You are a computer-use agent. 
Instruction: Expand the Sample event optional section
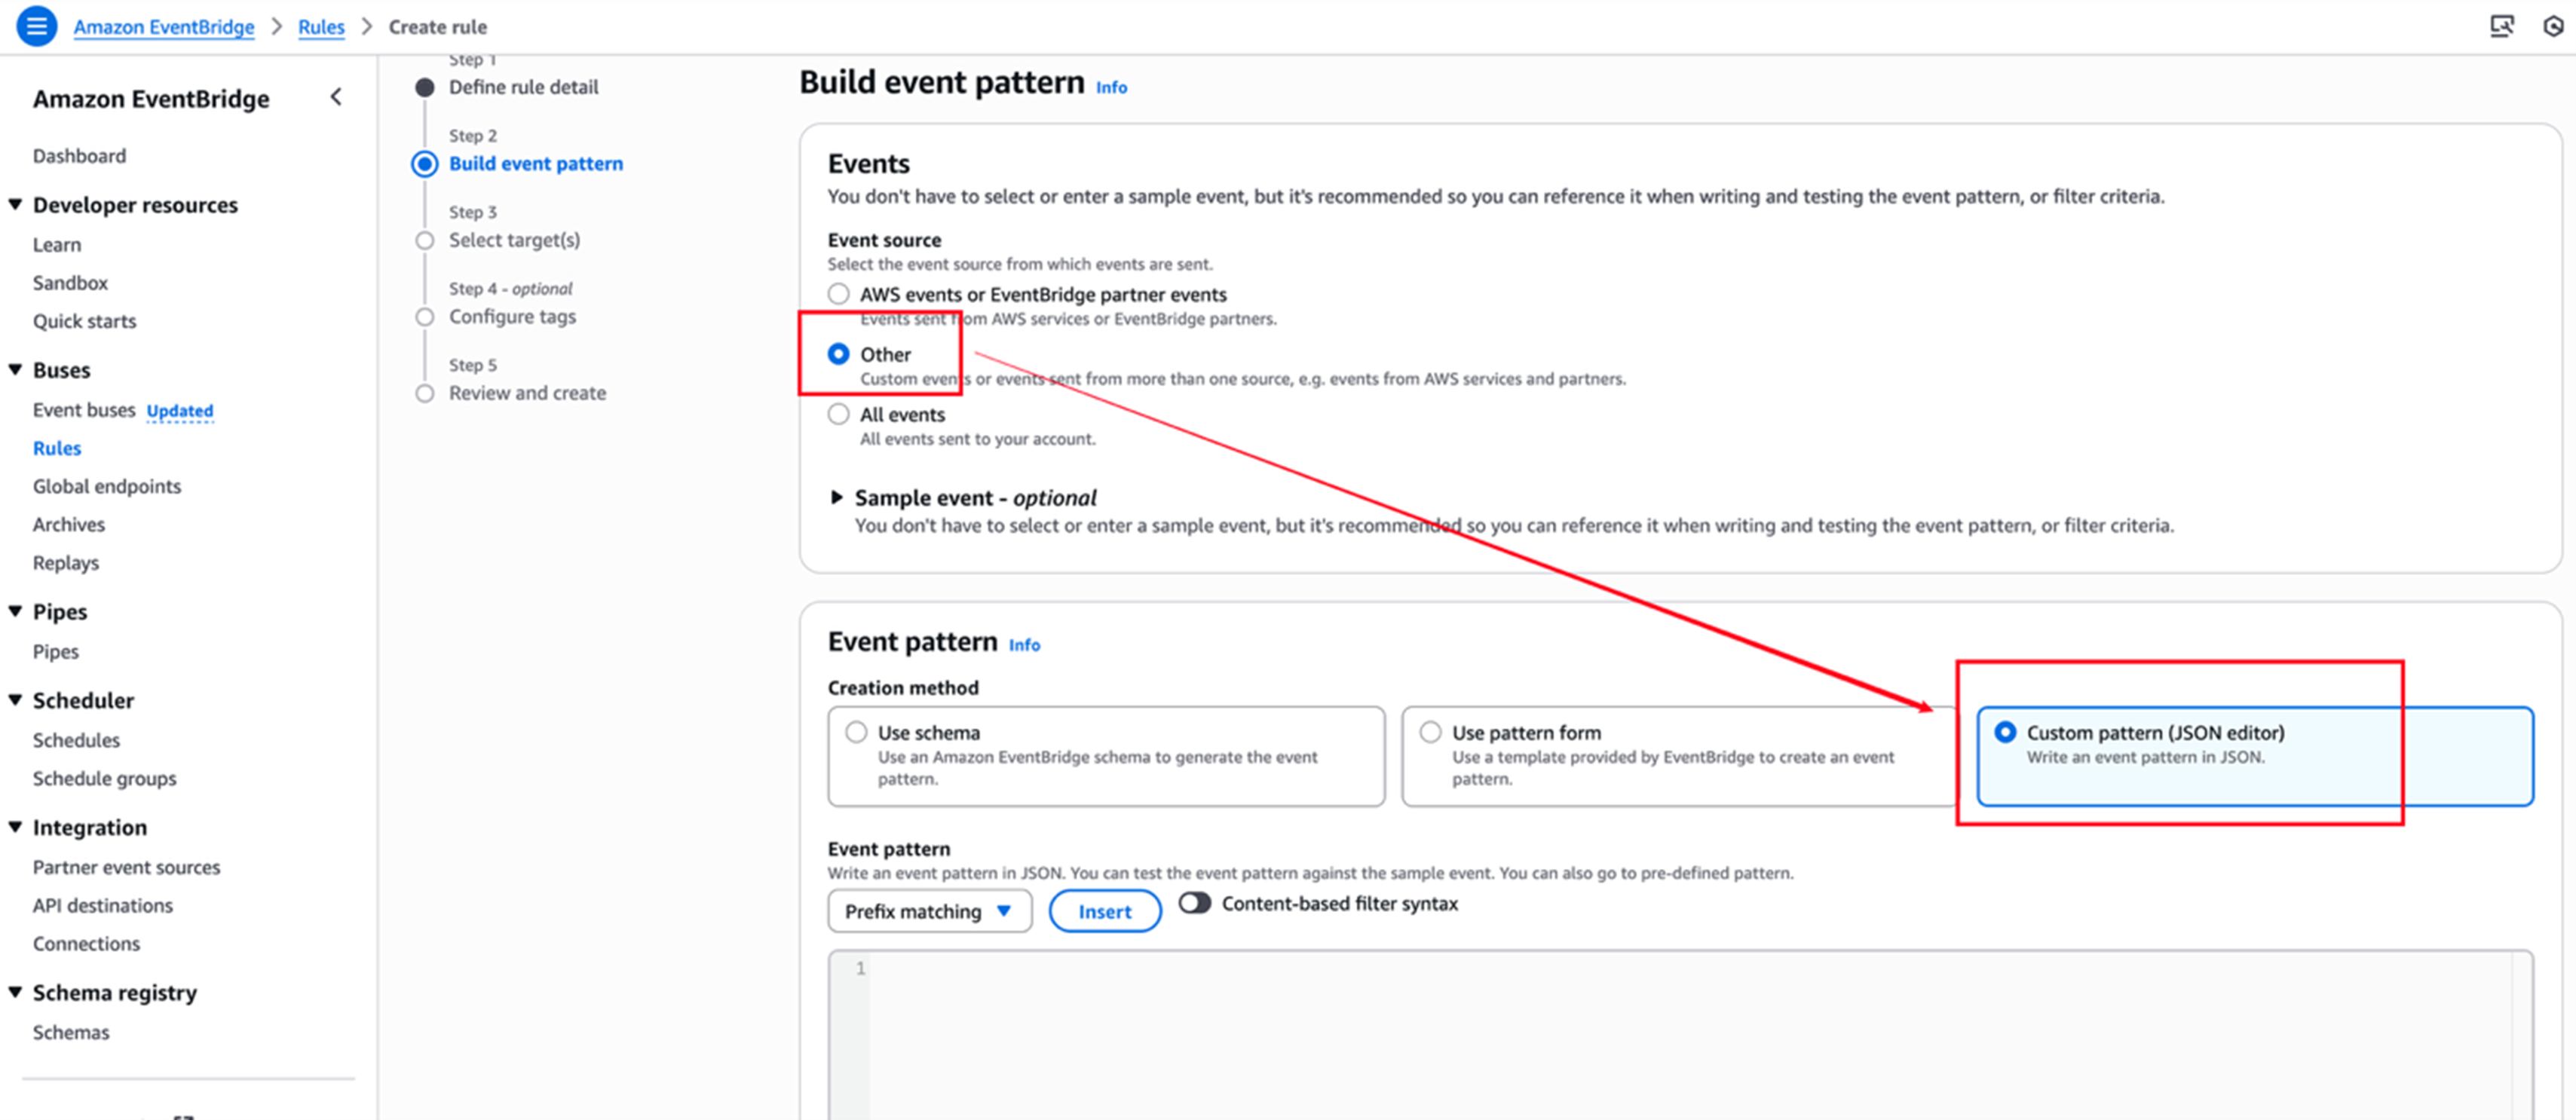point(837,497)
